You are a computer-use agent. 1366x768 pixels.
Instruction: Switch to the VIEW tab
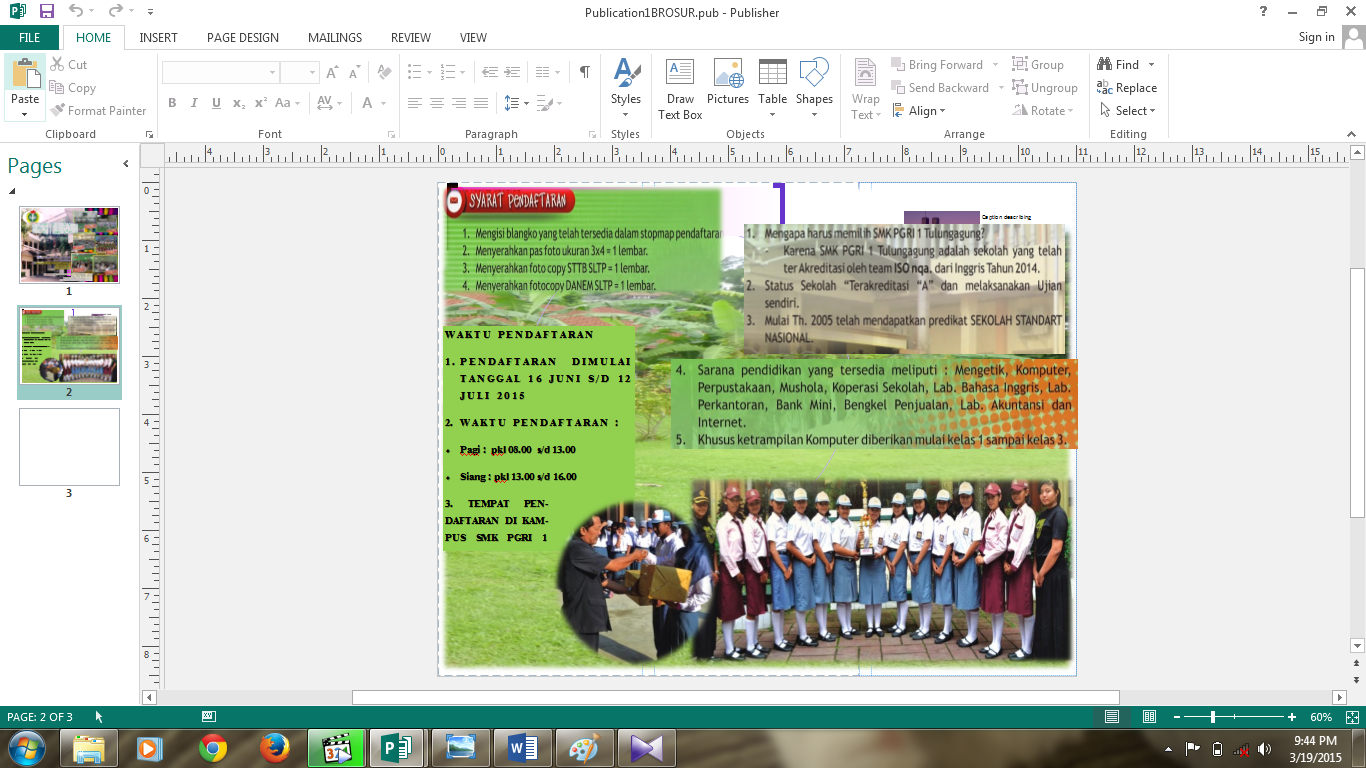473,37
